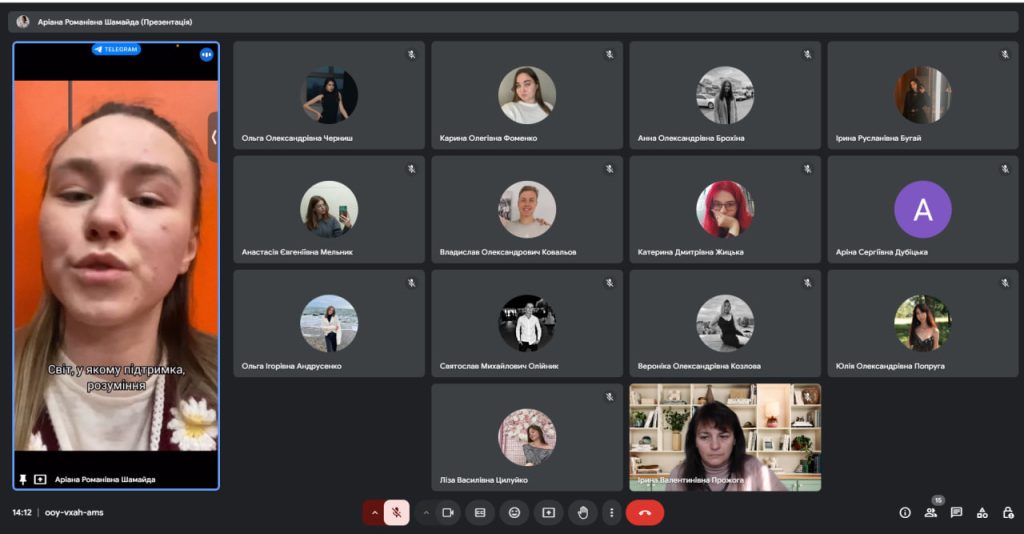Open the Activities panel icon
This screenshot has height=534, width=1024.
(x=982, y=513)
